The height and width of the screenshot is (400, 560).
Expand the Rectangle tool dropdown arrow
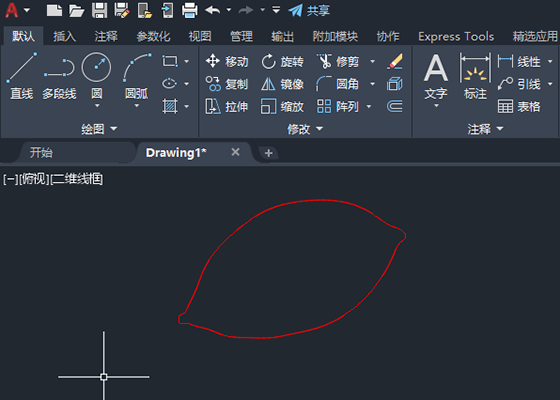tap(186, 61)
